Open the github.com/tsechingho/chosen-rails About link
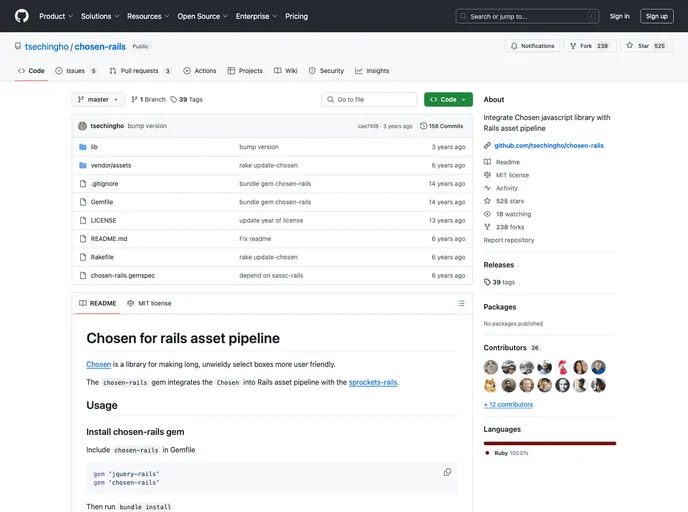Screen dimensions: 688x512 [549, 146]
